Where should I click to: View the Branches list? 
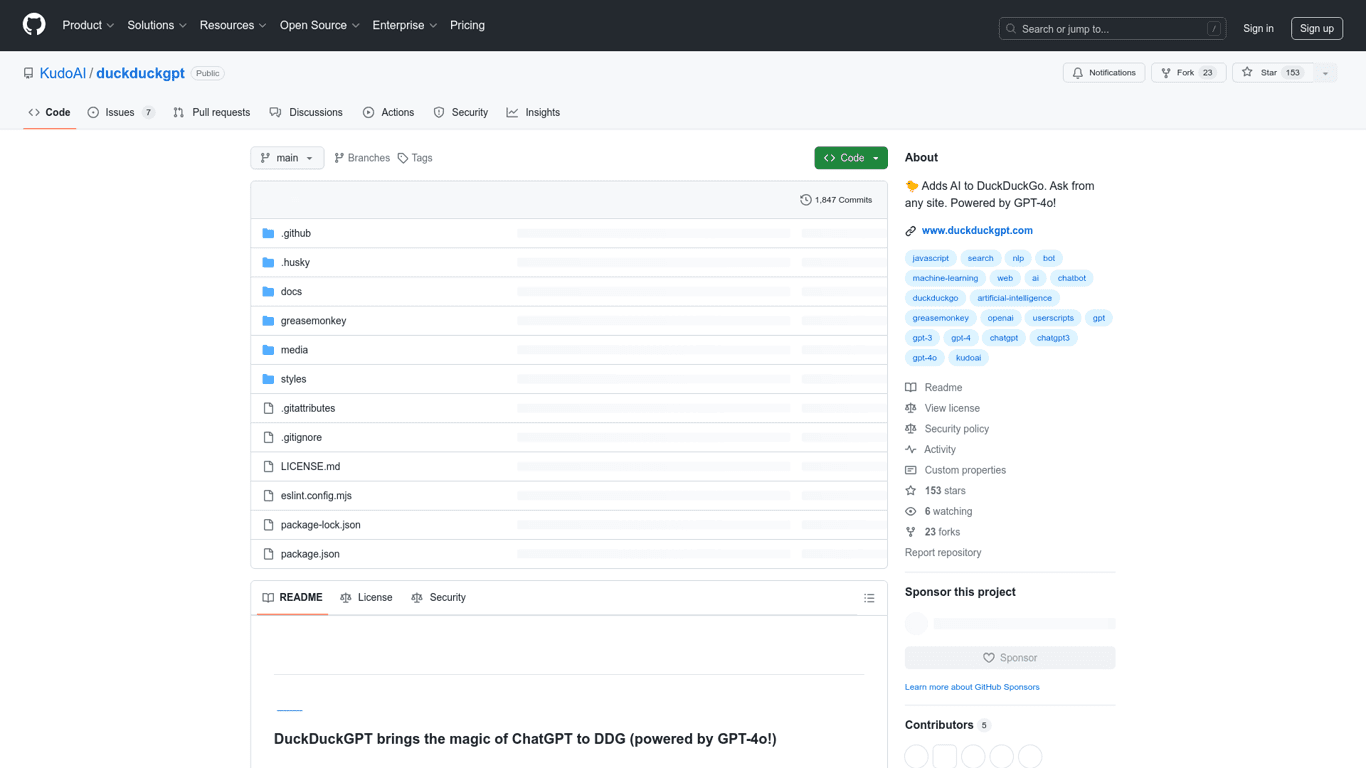362,158
